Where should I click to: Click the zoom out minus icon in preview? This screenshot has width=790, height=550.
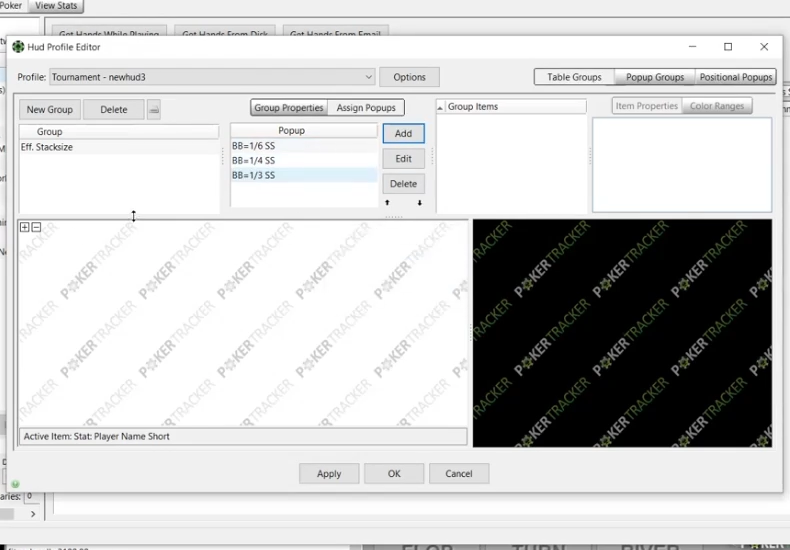tap(36, 227)
